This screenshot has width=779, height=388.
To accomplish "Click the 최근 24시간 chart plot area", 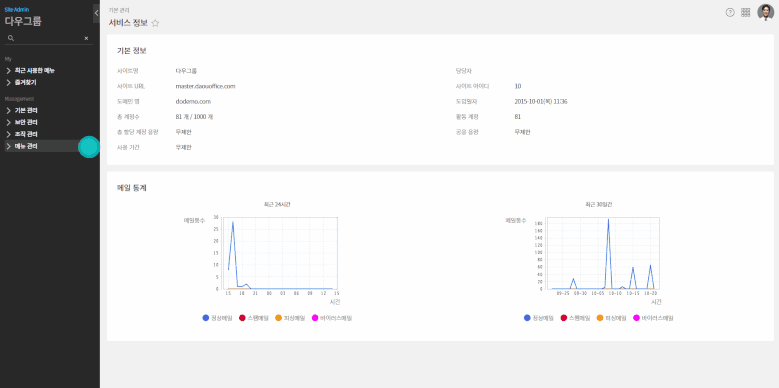I will 280,253.
